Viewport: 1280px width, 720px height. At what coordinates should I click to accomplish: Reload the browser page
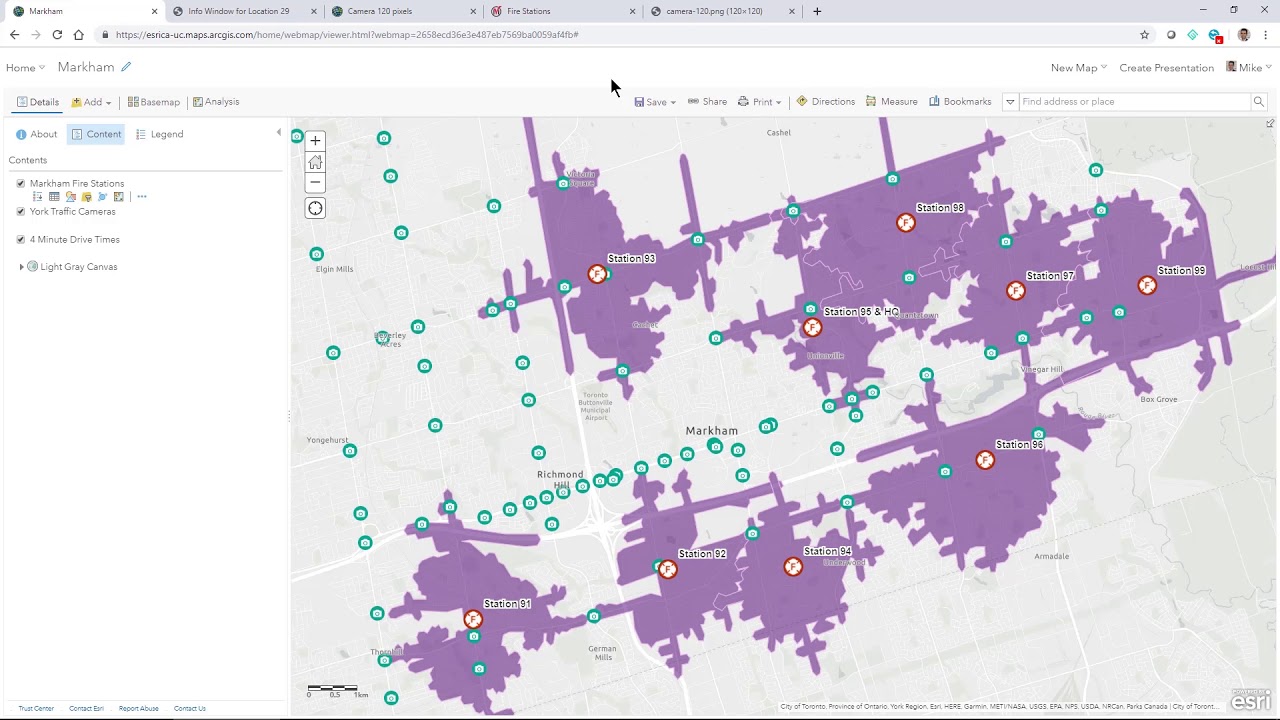click(57, 34)
